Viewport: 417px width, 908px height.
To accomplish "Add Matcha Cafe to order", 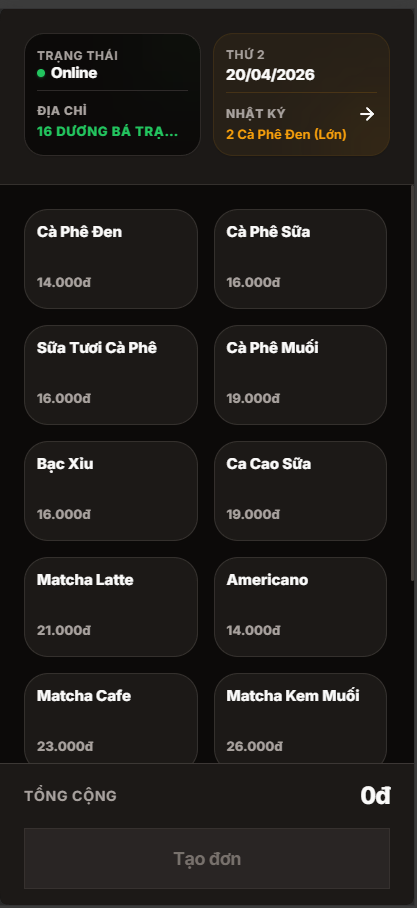I will click(111, 718).
